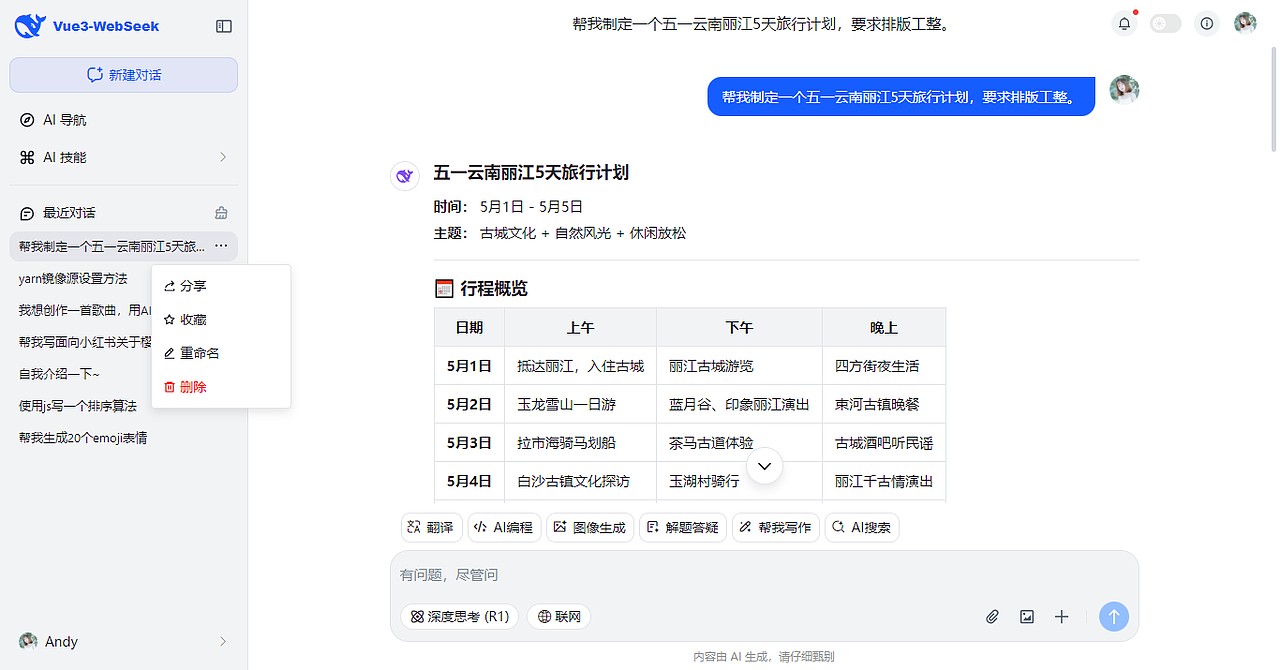Choose 删除 in the conversation menu
Viewport: 1280px width, 670px height.
[192, 386]
